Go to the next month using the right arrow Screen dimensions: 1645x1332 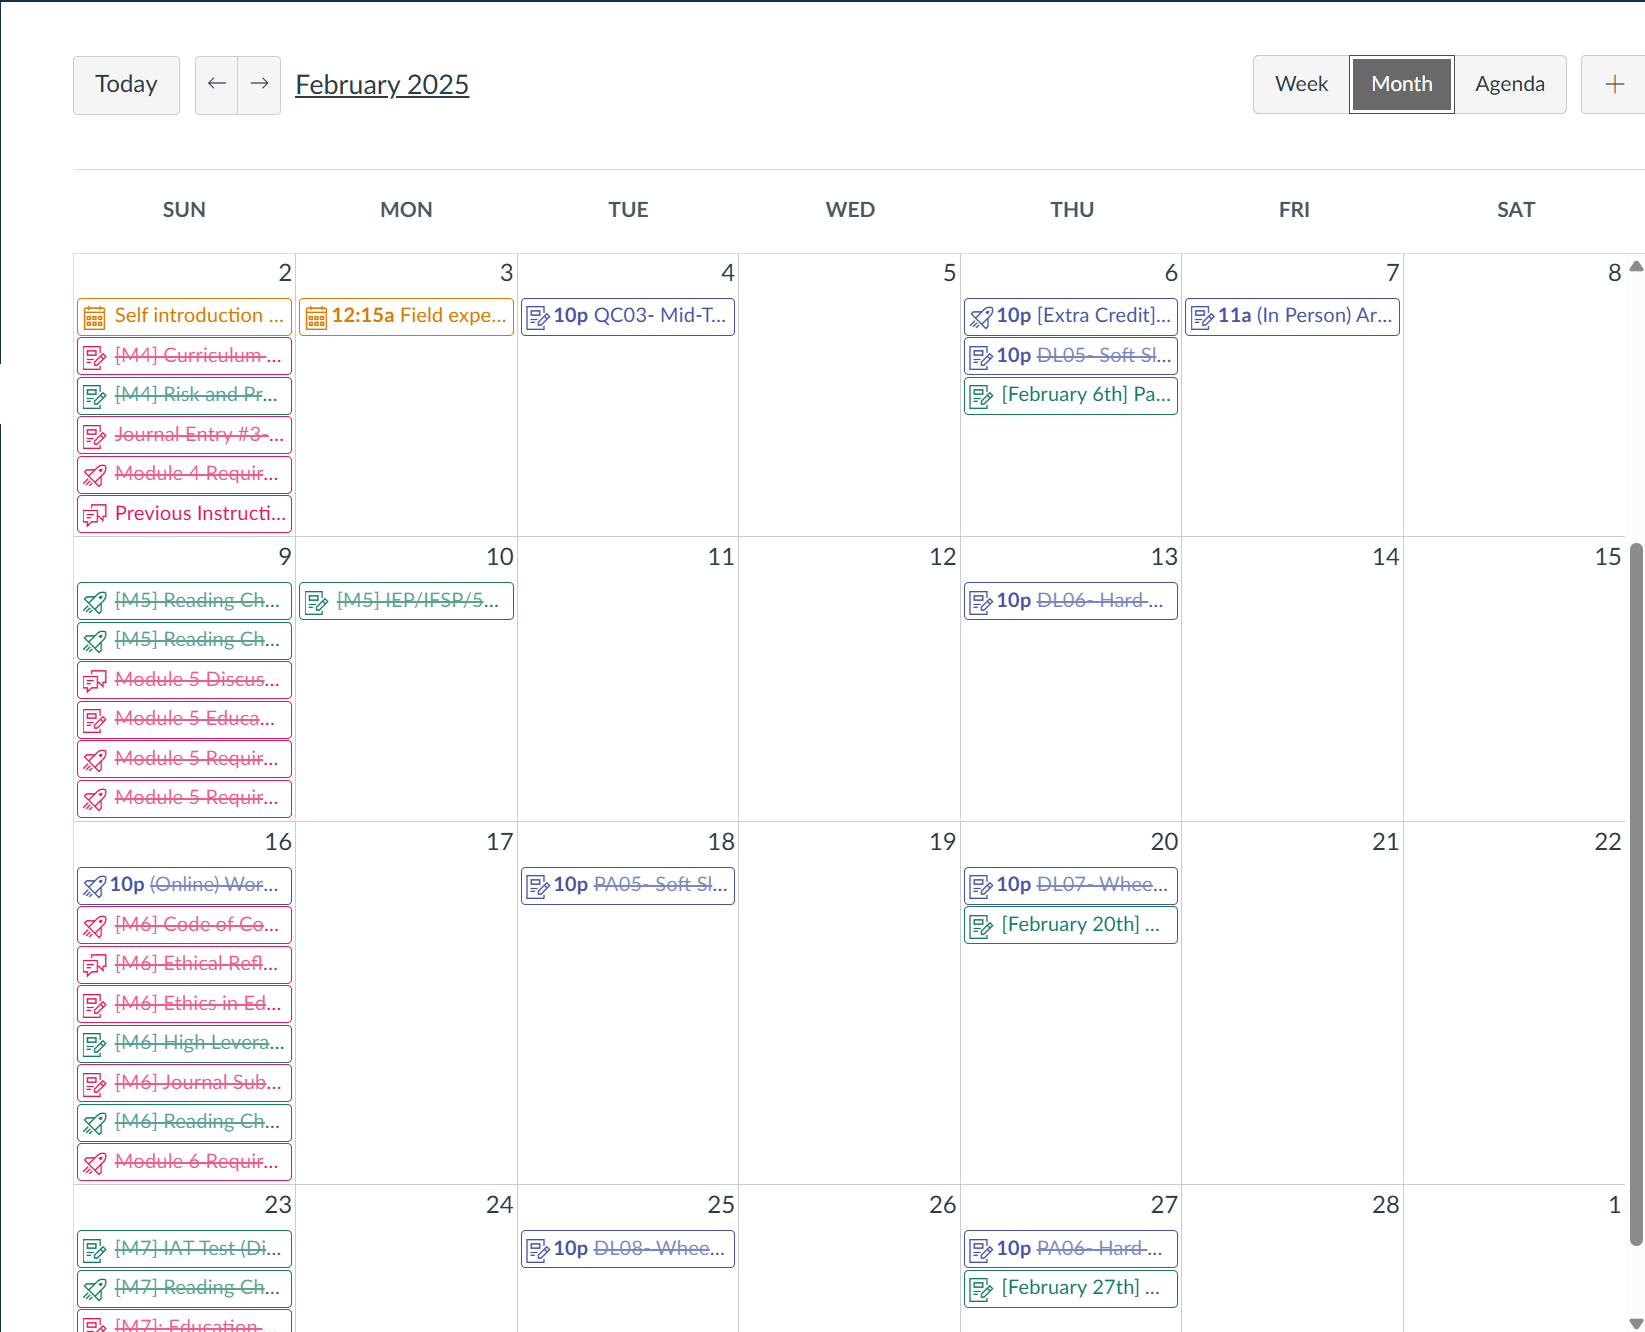[259, 85]
